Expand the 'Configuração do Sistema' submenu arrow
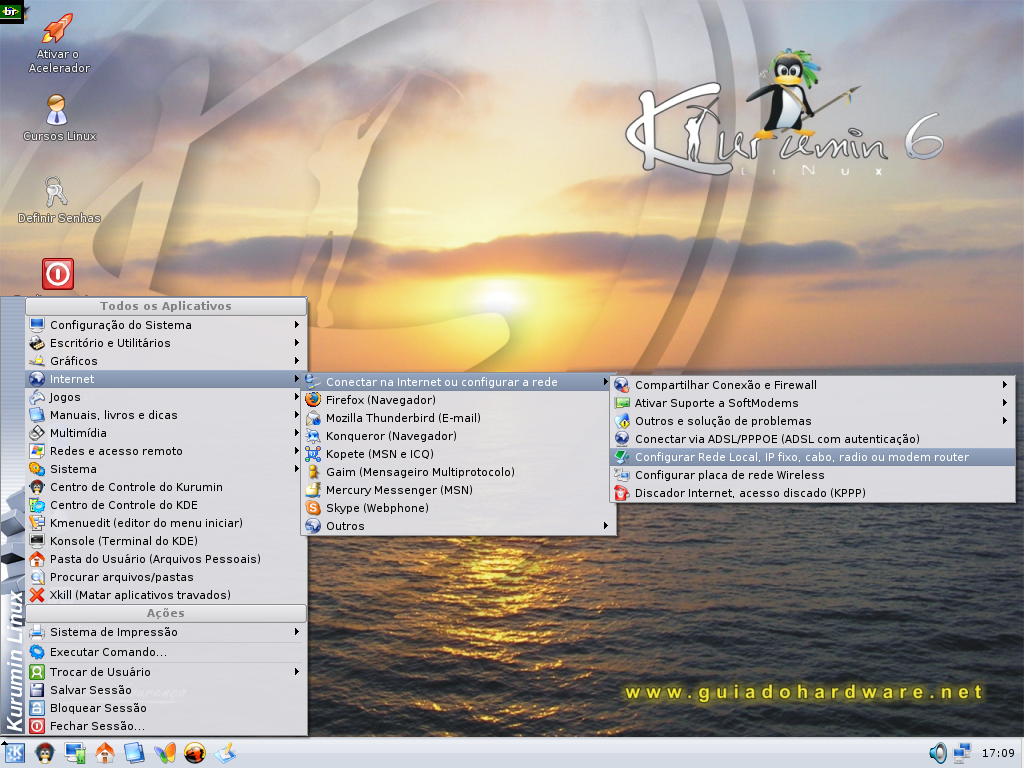1024x768 pixels. click(296, 325)
